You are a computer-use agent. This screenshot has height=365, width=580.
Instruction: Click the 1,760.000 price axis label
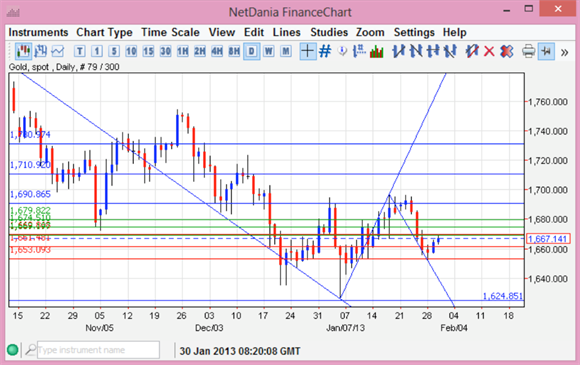pos(548,102)
